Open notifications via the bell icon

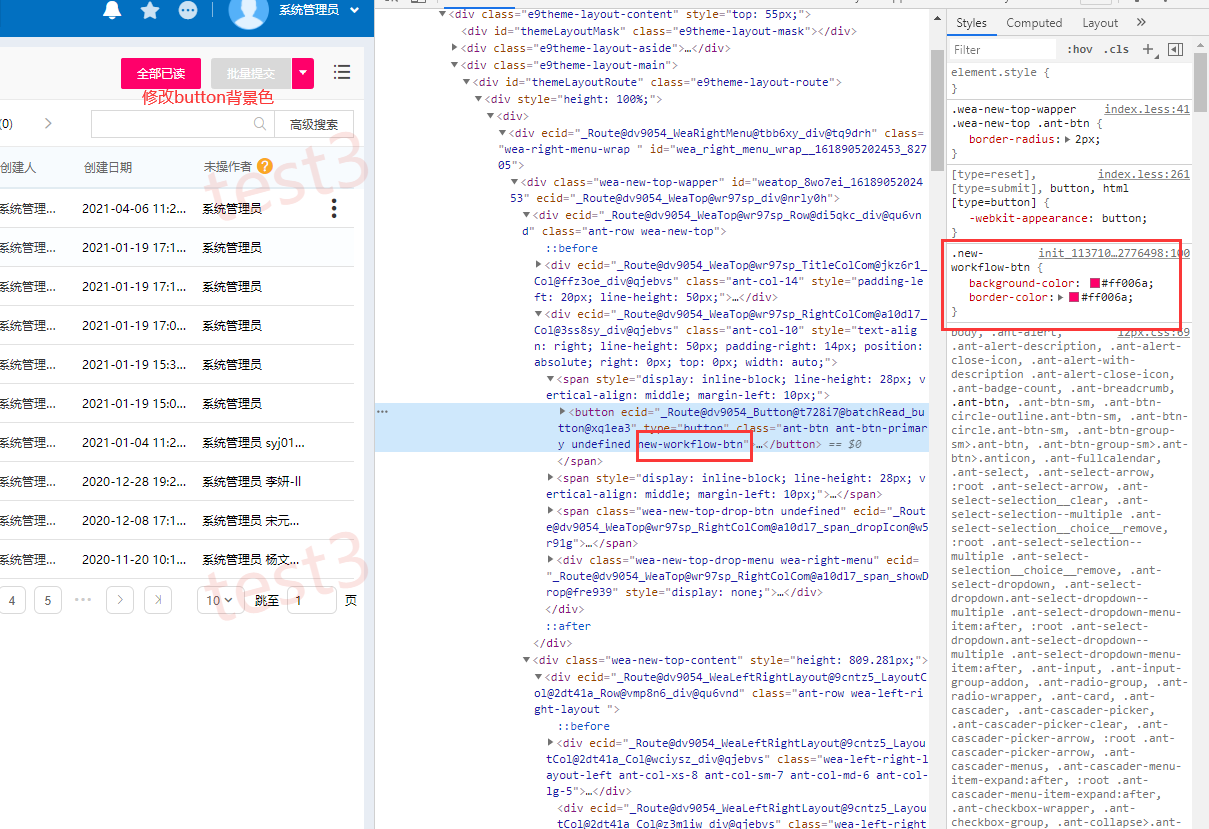coord(112,11)
